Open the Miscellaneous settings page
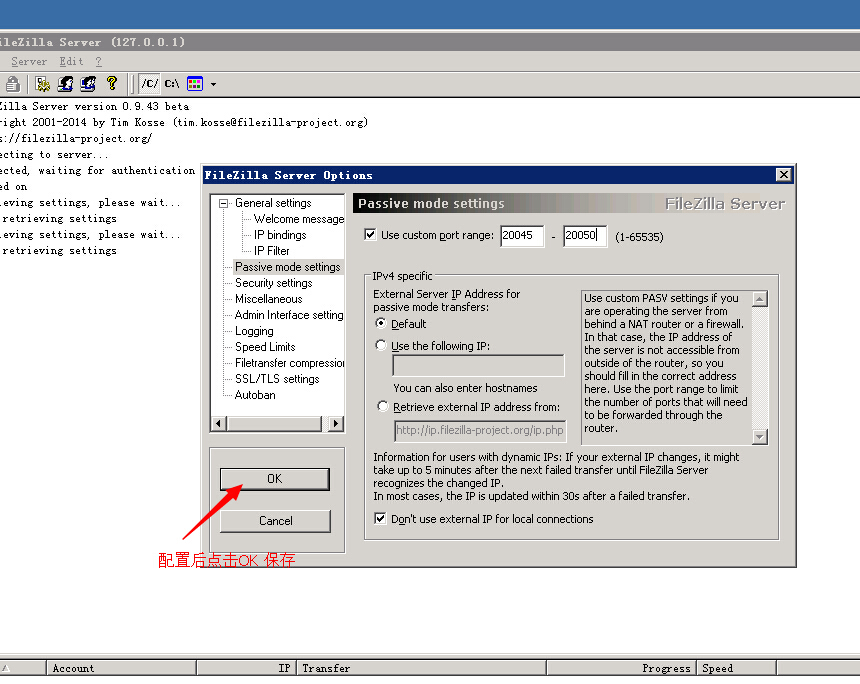Screen dimensions: 860x684 tap(269, 299)
